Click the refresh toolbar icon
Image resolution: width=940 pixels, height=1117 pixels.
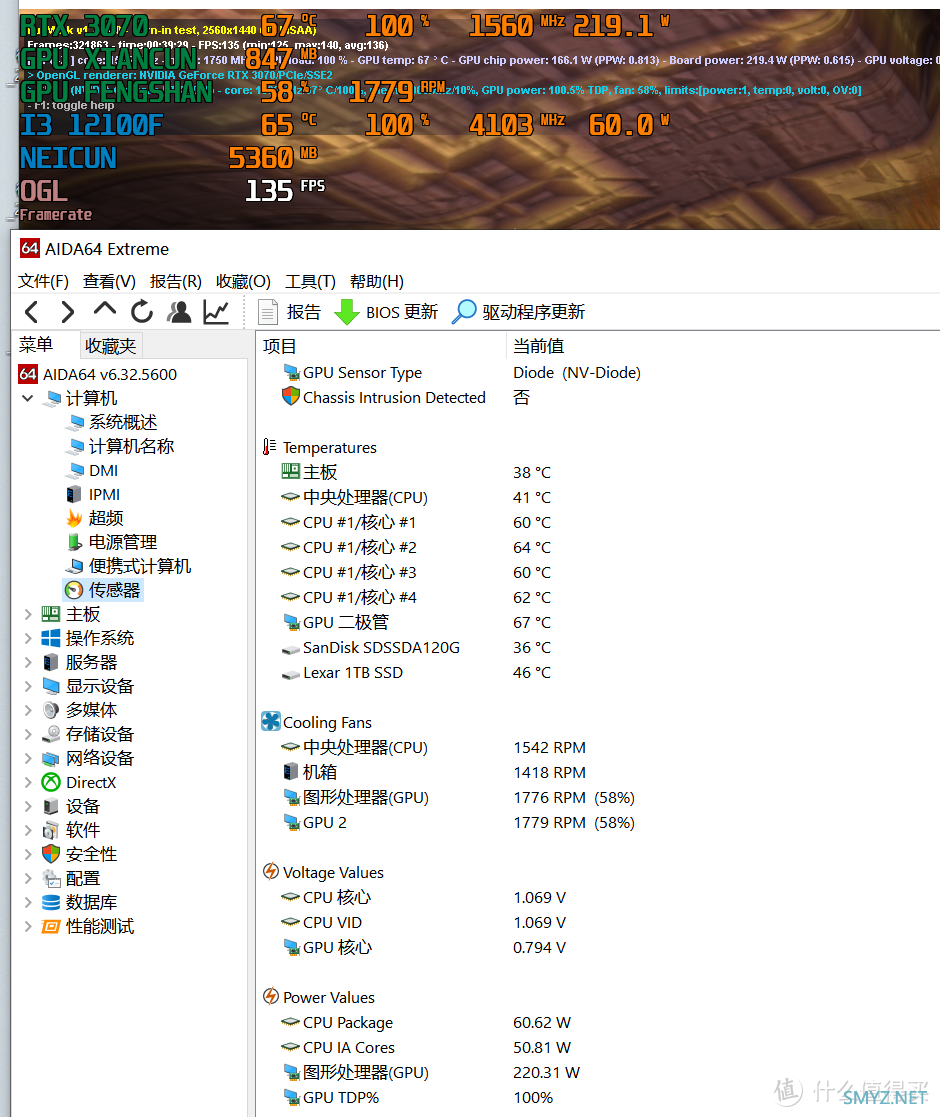click(142, 312)
